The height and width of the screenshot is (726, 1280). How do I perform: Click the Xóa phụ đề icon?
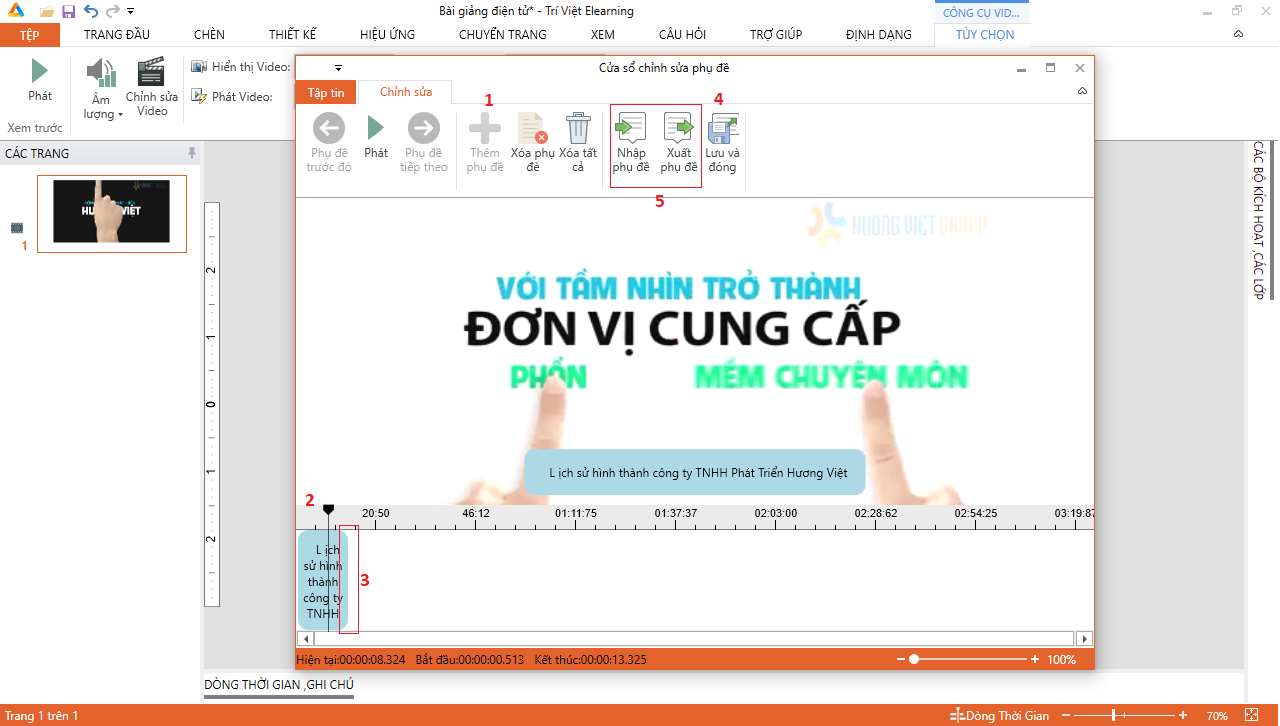point(532,128)
